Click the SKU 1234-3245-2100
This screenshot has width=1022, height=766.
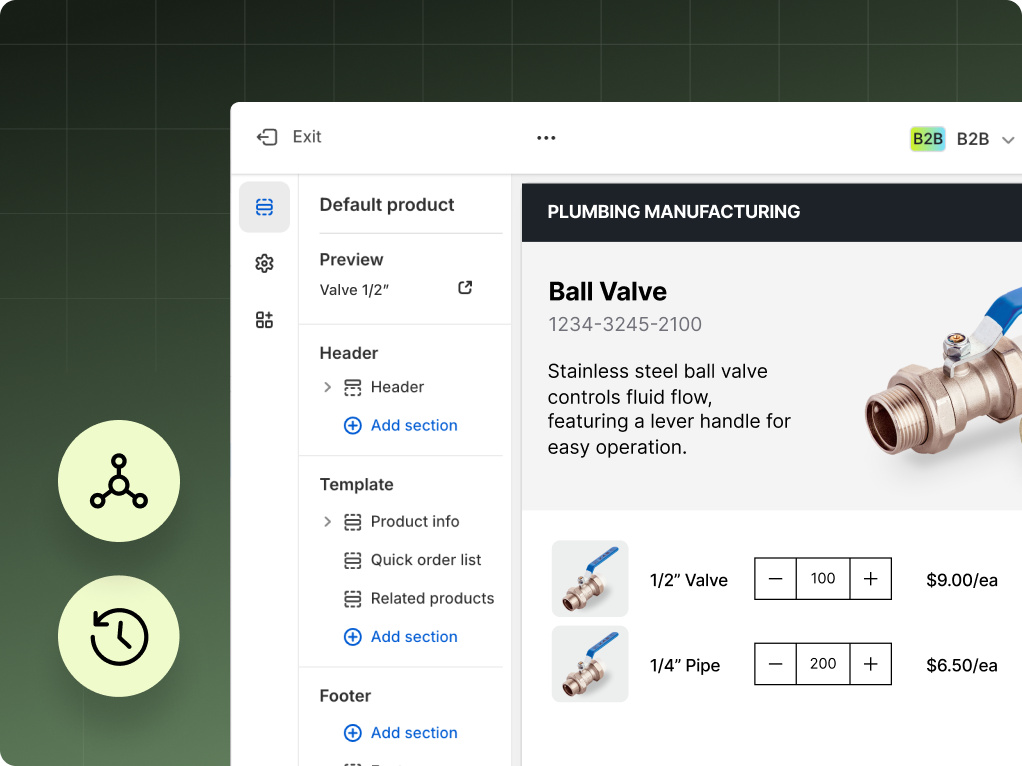click(625, 324)
